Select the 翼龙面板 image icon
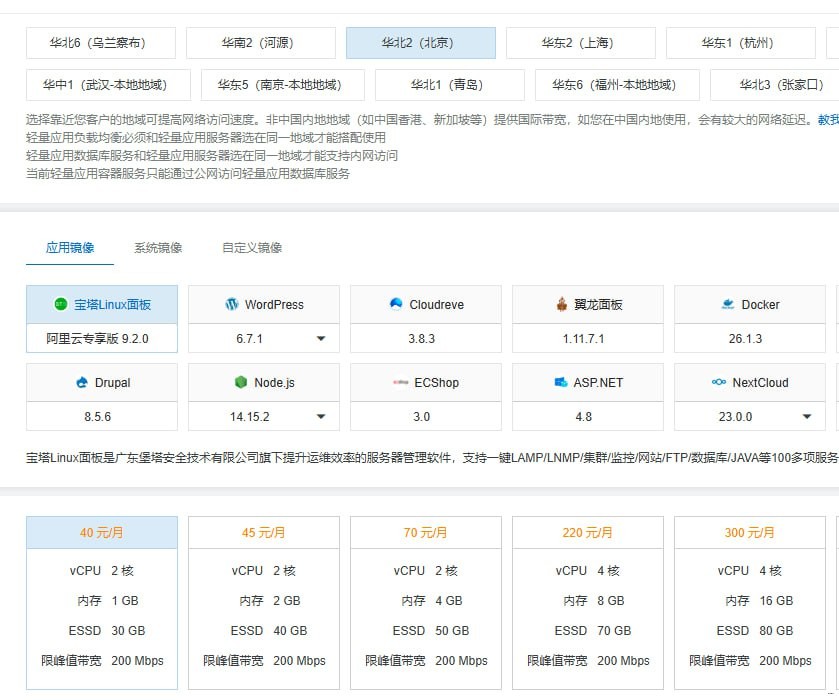The width and height of the screenshot is (839, 700). 562,304
